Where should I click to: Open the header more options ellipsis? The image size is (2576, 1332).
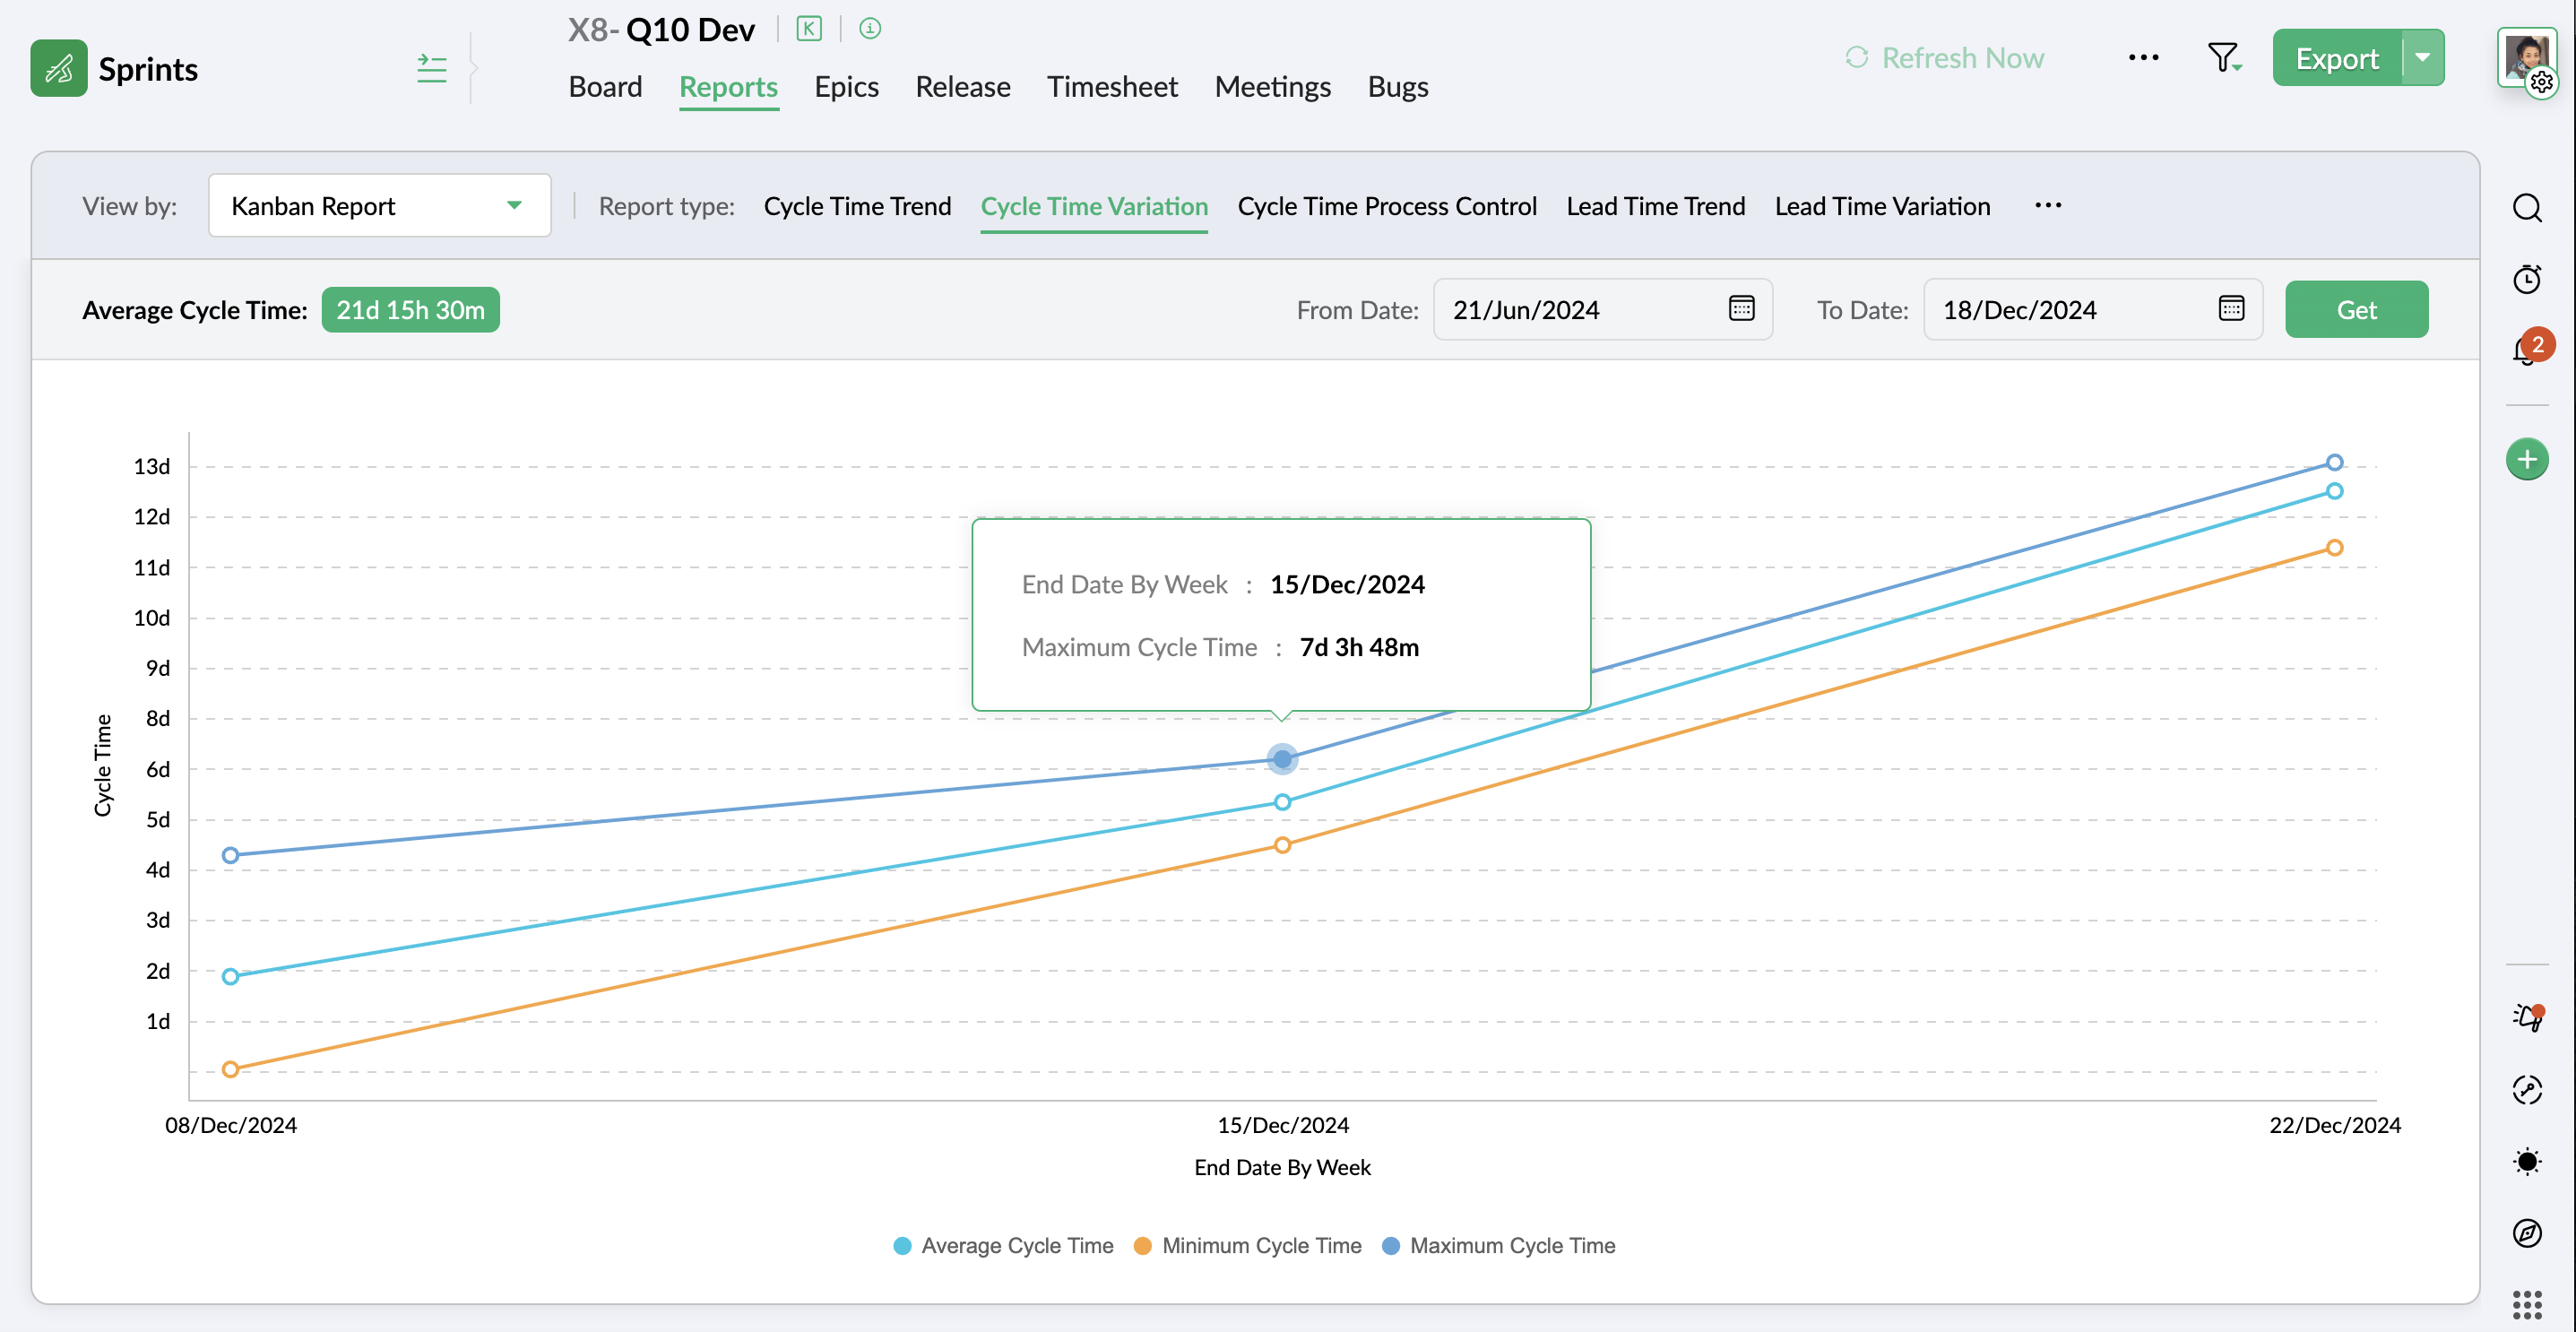[2143, 58]
